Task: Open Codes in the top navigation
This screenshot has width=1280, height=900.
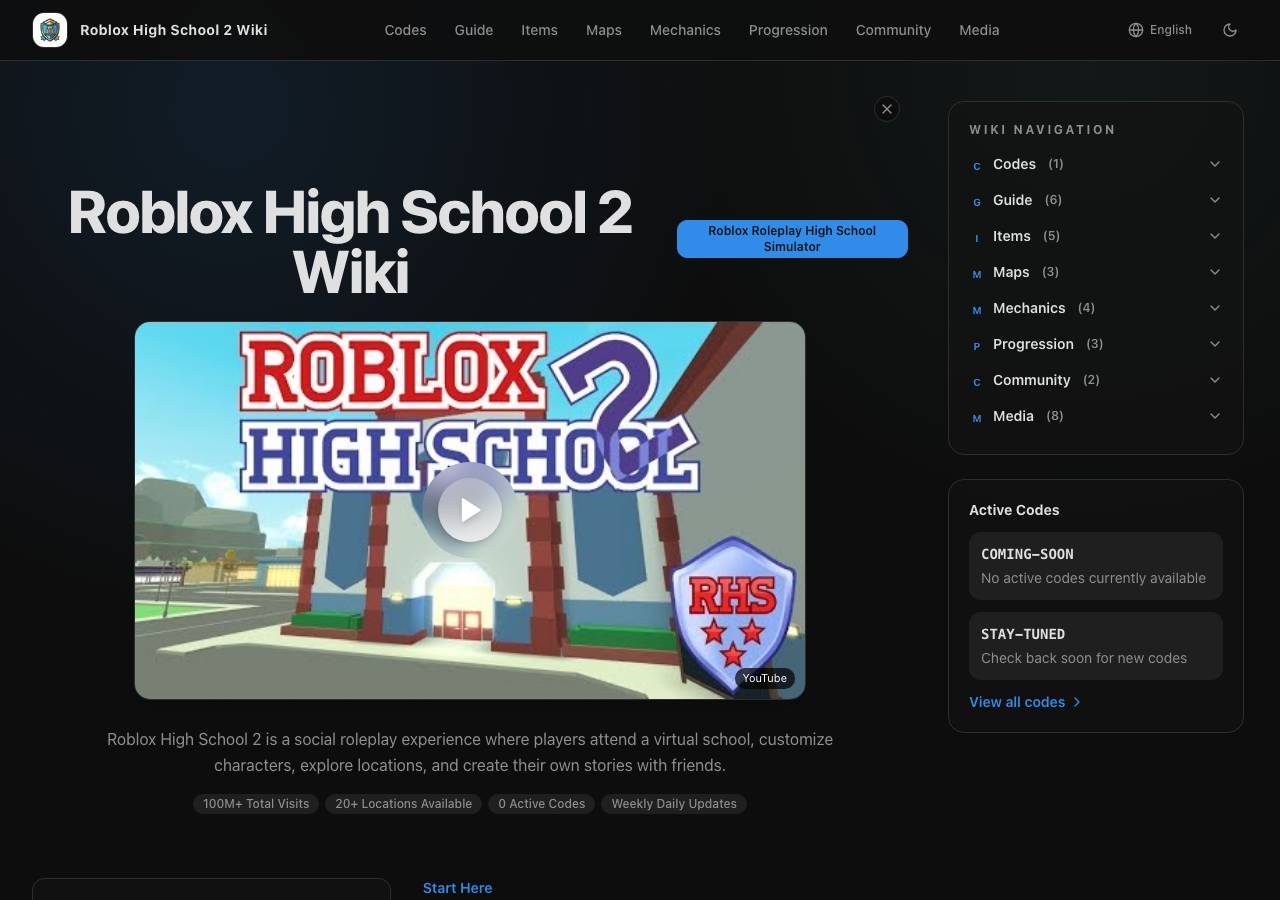Action: pyautogui.click(x=405, y=30)
